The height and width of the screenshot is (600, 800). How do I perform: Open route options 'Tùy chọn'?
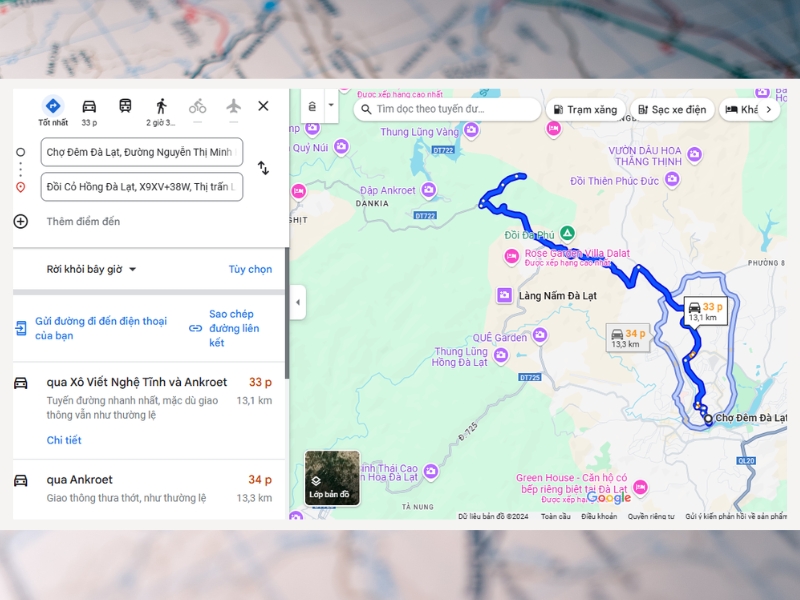tap(250, 269)
